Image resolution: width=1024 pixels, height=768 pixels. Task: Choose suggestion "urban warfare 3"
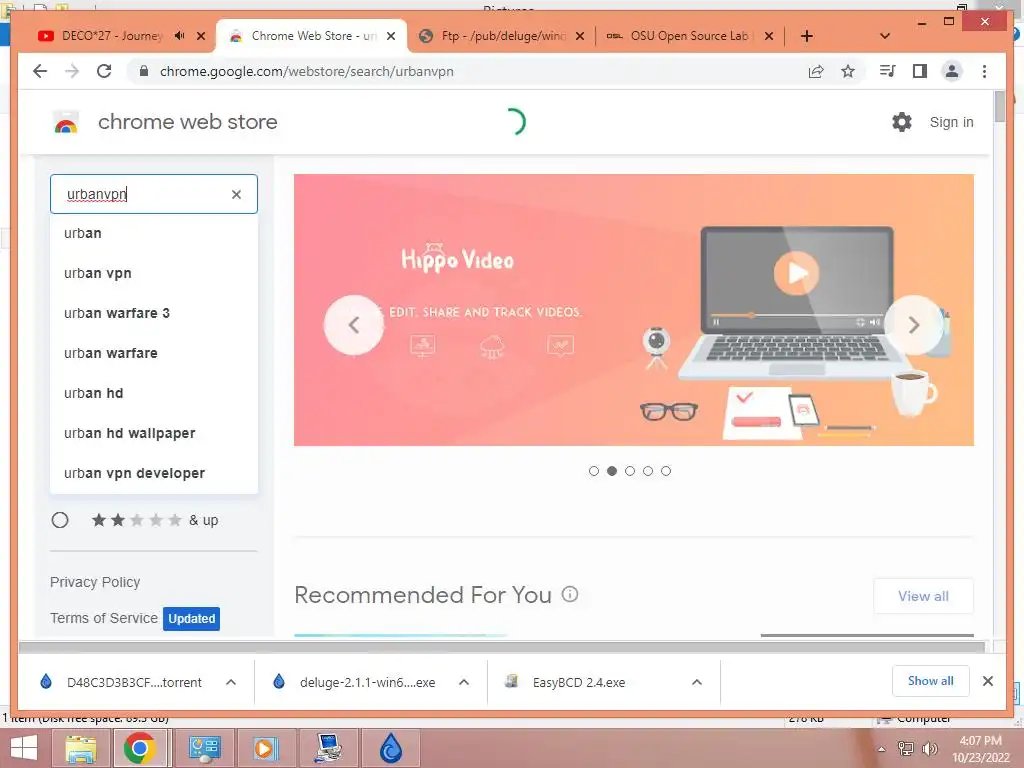(154, 313)
